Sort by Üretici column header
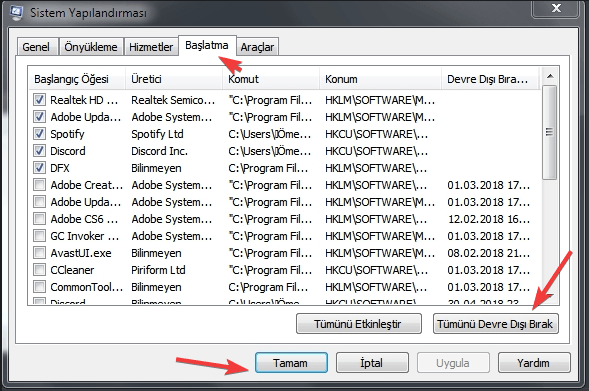 click(x=174, y=79)
